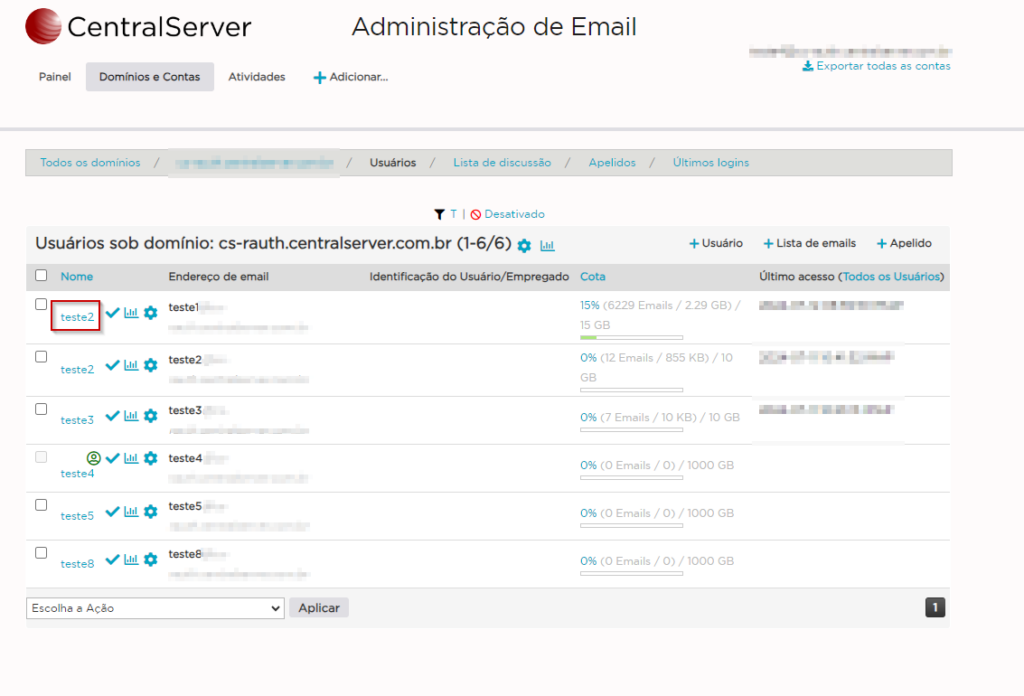Click the gear icon in teste3 row
Image resolution: width=1024 pixels, height=696 pixels.
(x=150, y=416)
